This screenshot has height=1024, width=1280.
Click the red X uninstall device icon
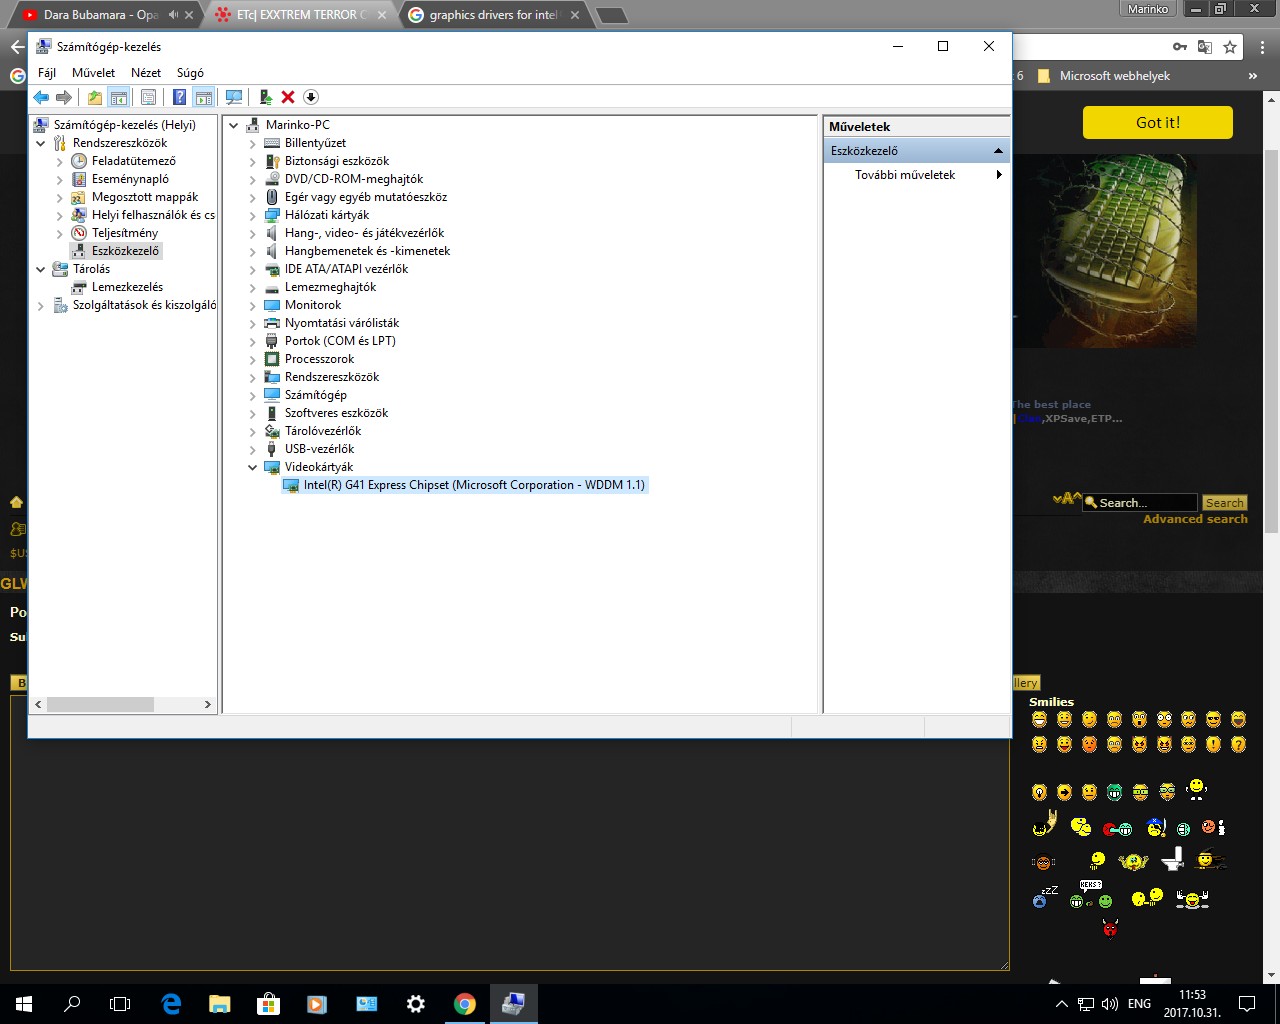288,97
